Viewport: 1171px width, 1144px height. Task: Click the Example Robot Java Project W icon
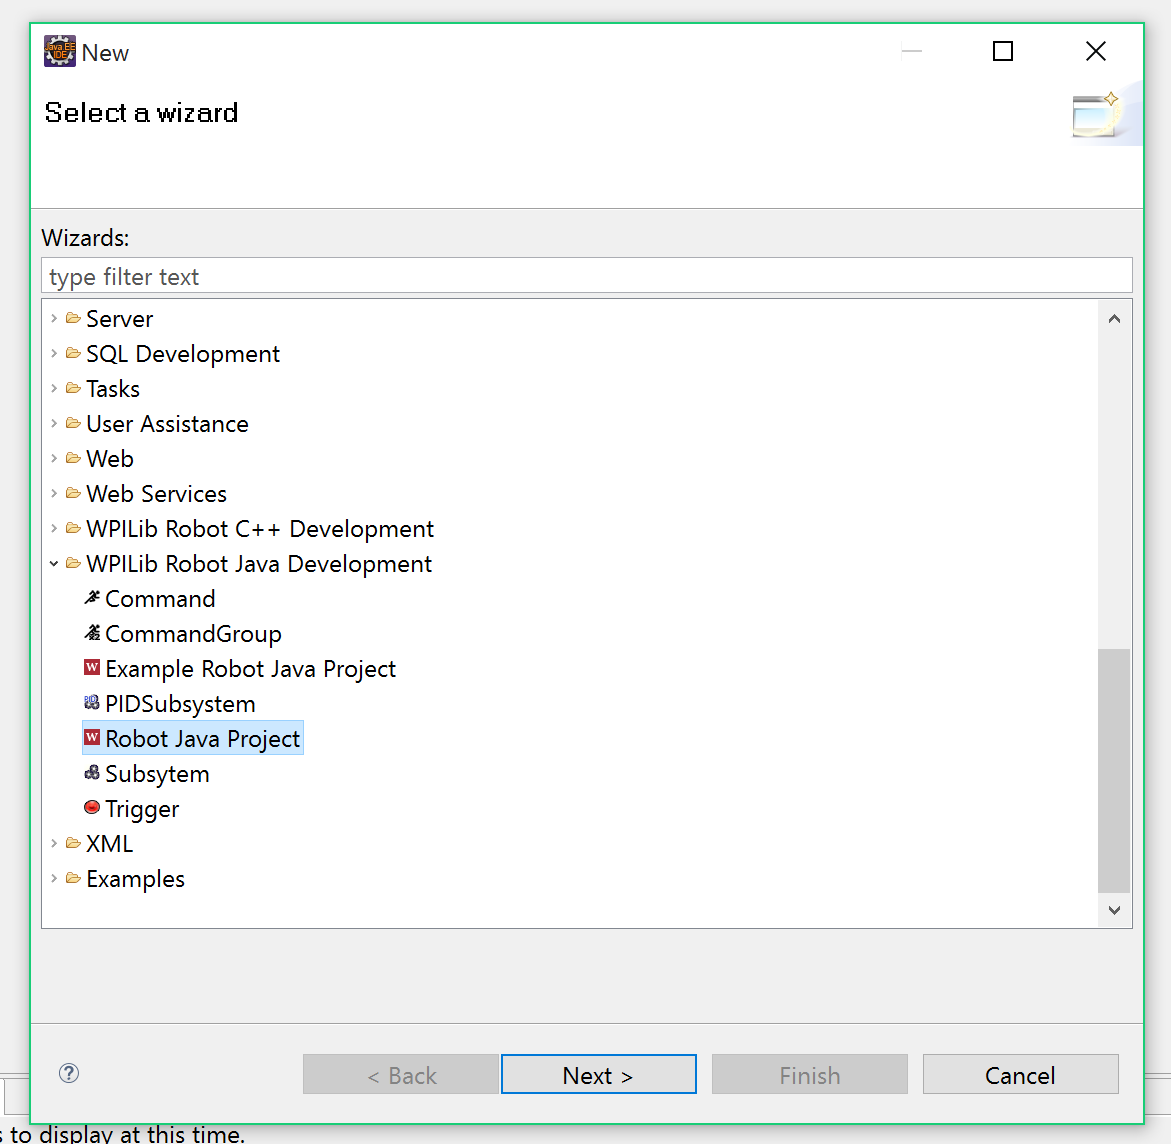point(91,668)
